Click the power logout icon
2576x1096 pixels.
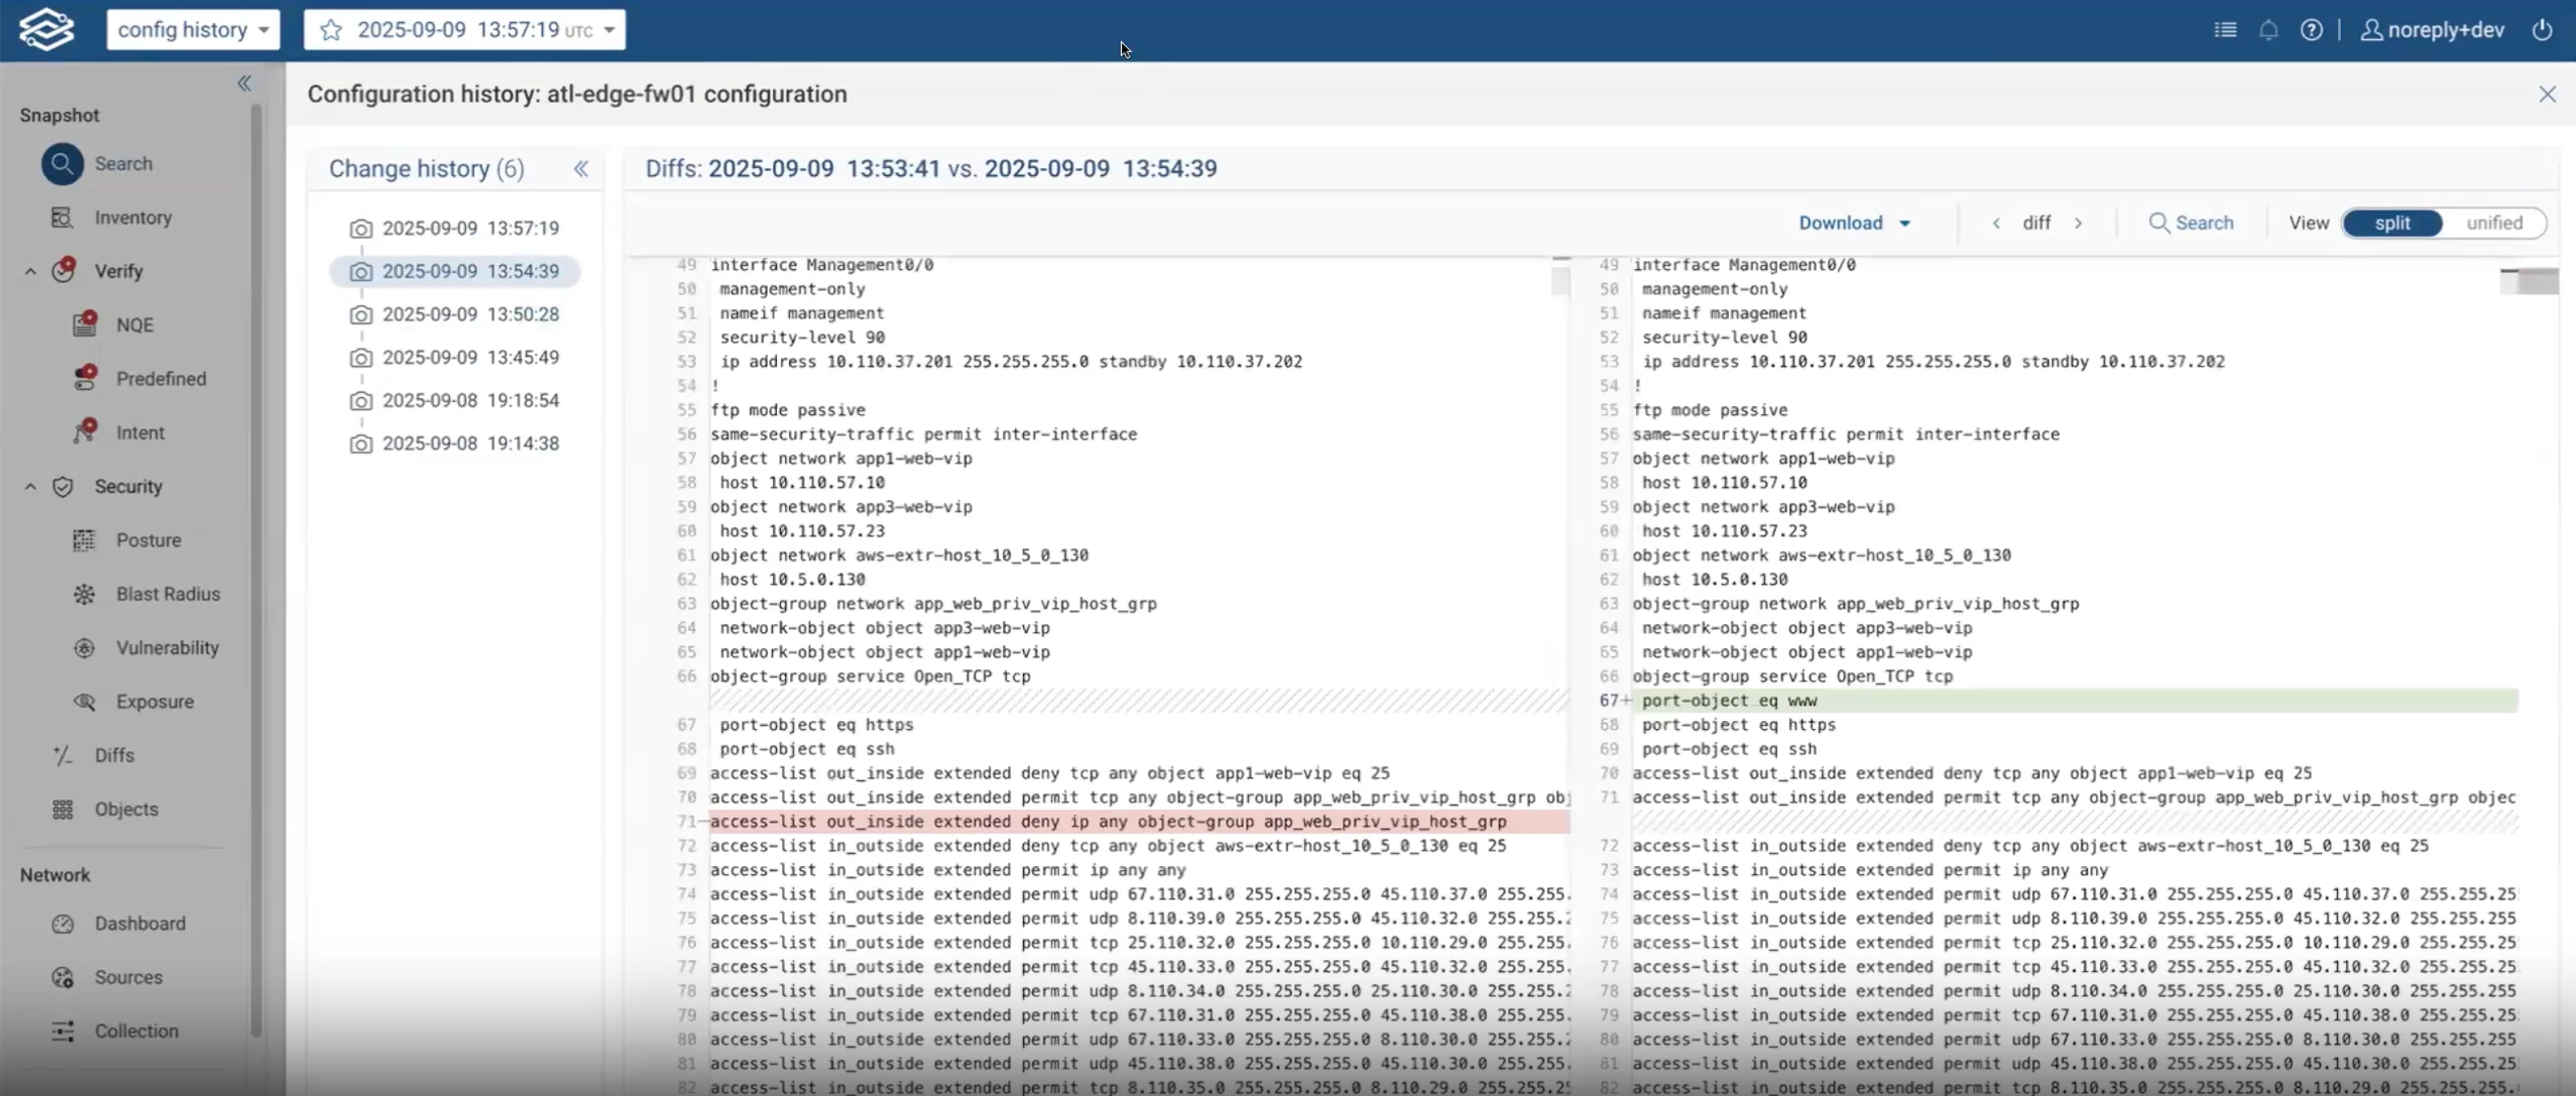click(2542, 30)
